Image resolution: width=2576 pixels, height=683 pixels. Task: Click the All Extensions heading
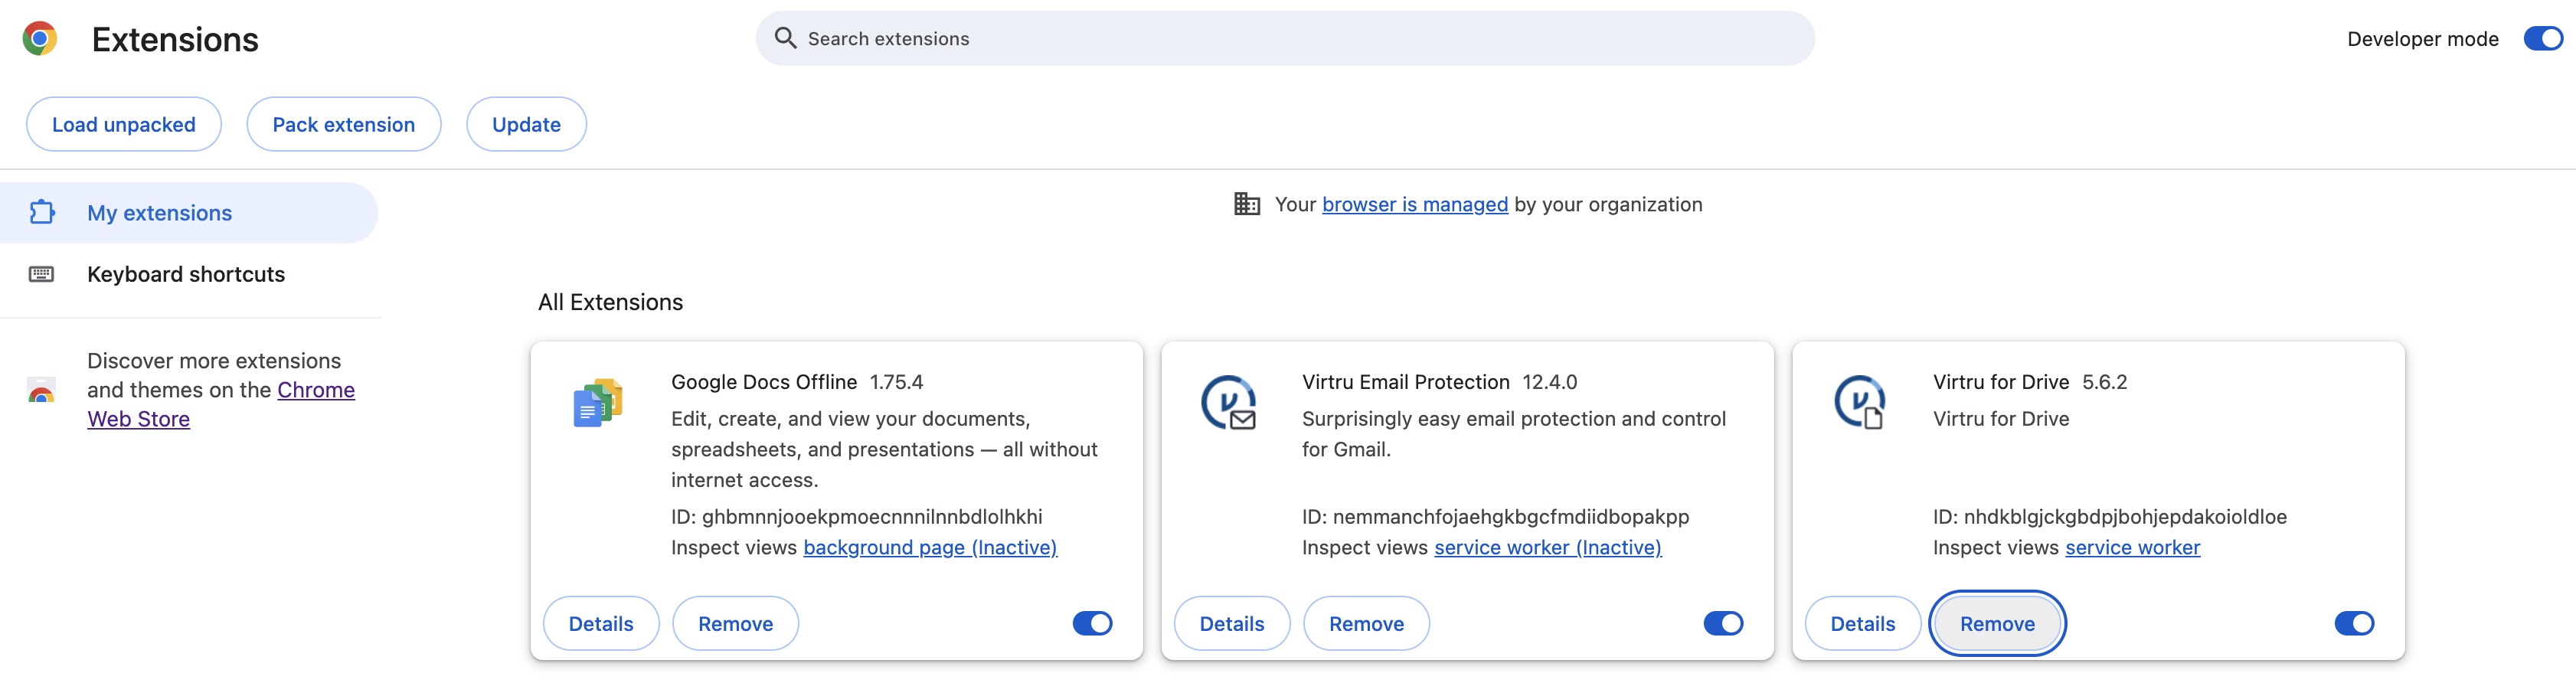[x=610, y=302]
